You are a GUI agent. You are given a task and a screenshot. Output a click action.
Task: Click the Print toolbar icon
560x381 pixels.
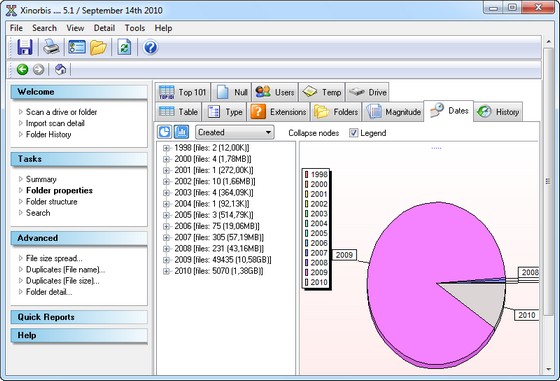point(51,47)
